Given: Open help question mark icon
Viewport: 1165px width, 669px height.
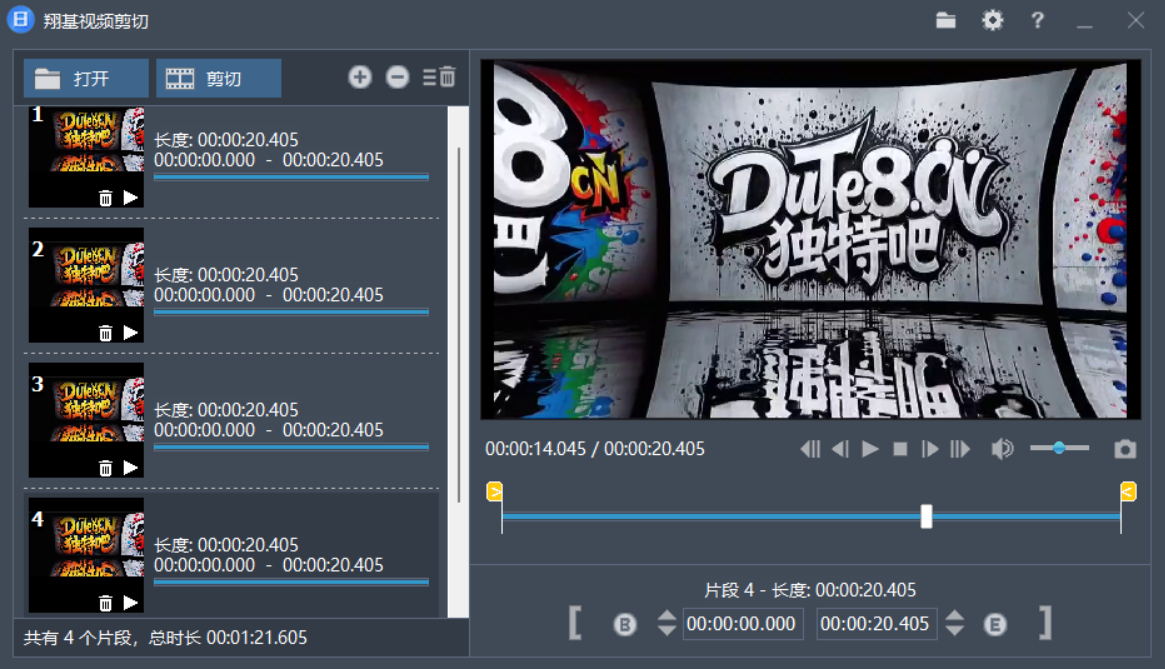Looking at the screenshot, I should coord(1037,20).
